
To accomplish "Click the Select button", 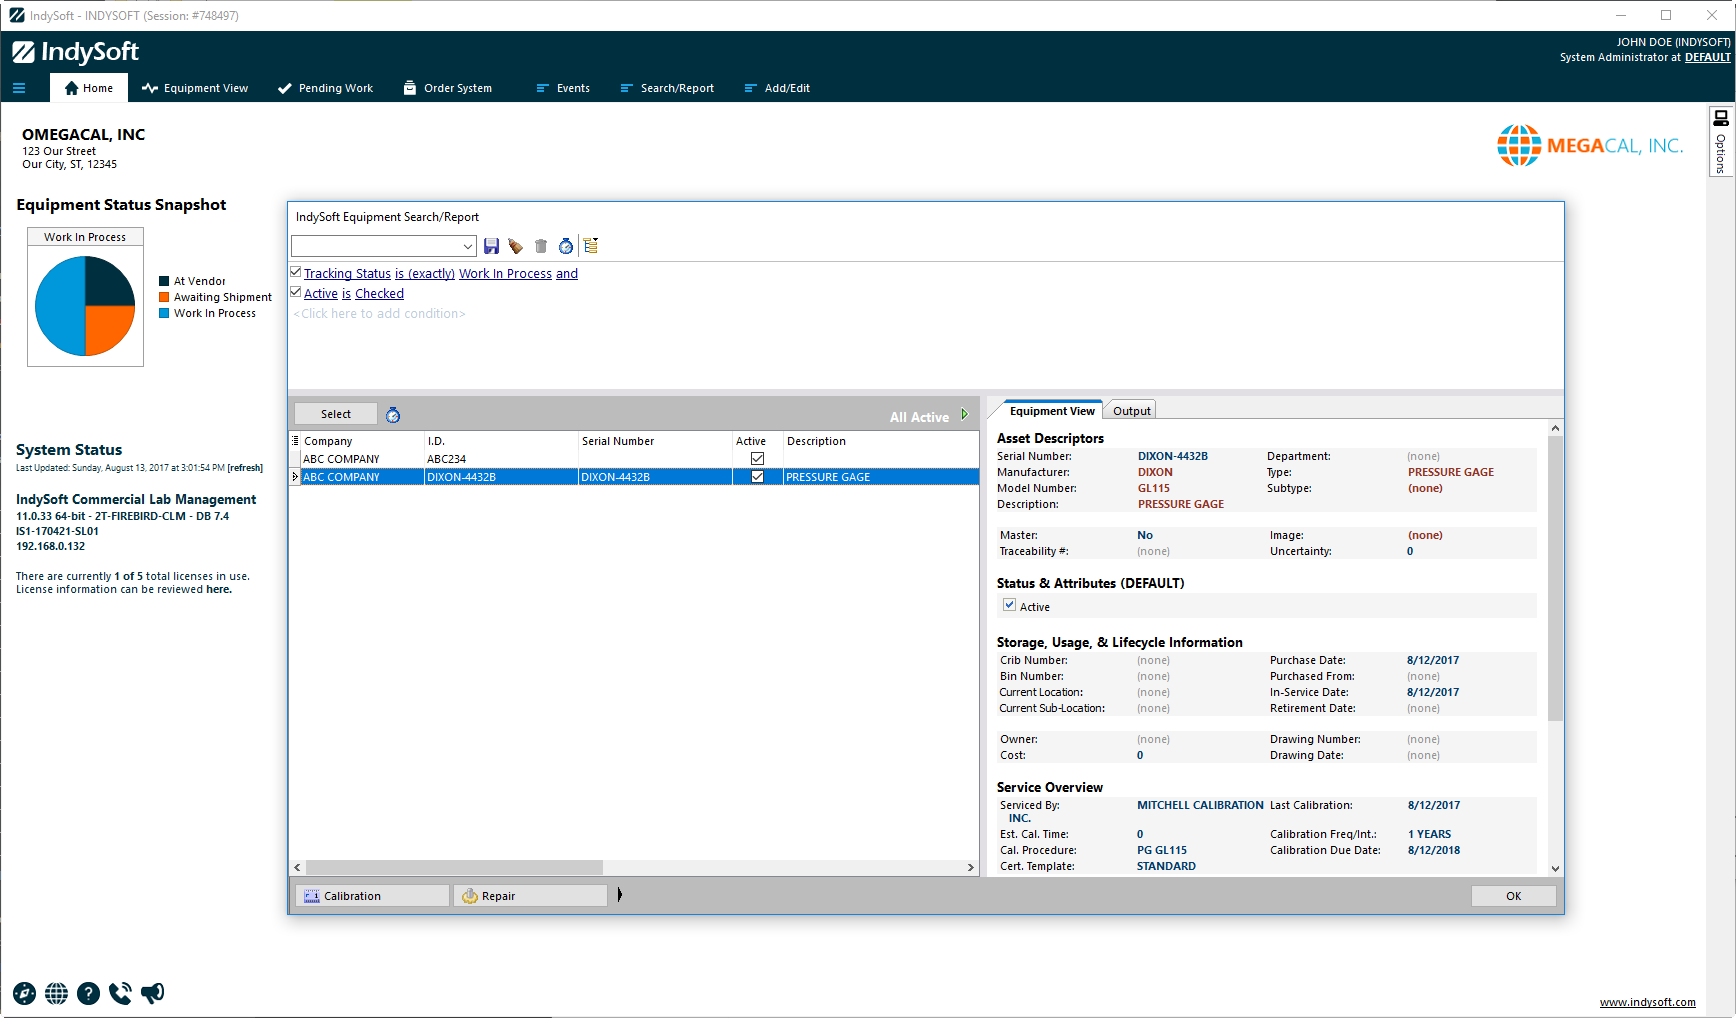I will 336,414.
